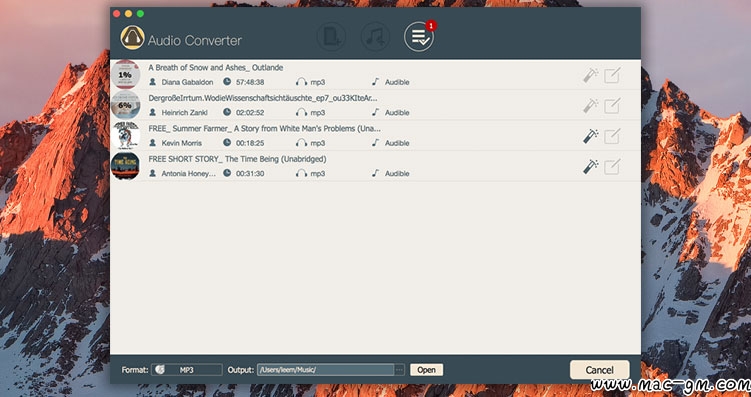Image resolution: width=751 pixels, height=397 pixels.
Task: Click author name Heinrich Zankl
Action: click(x=184, y=113)
